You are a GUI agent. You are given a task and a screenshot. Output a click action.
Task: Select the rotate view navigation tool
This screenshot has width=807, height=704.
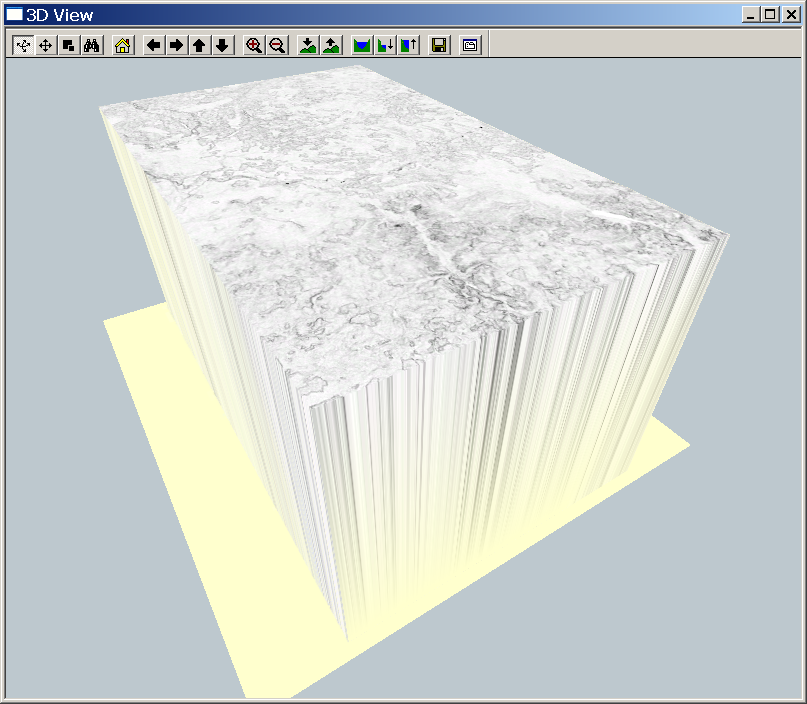click(23, 45)
